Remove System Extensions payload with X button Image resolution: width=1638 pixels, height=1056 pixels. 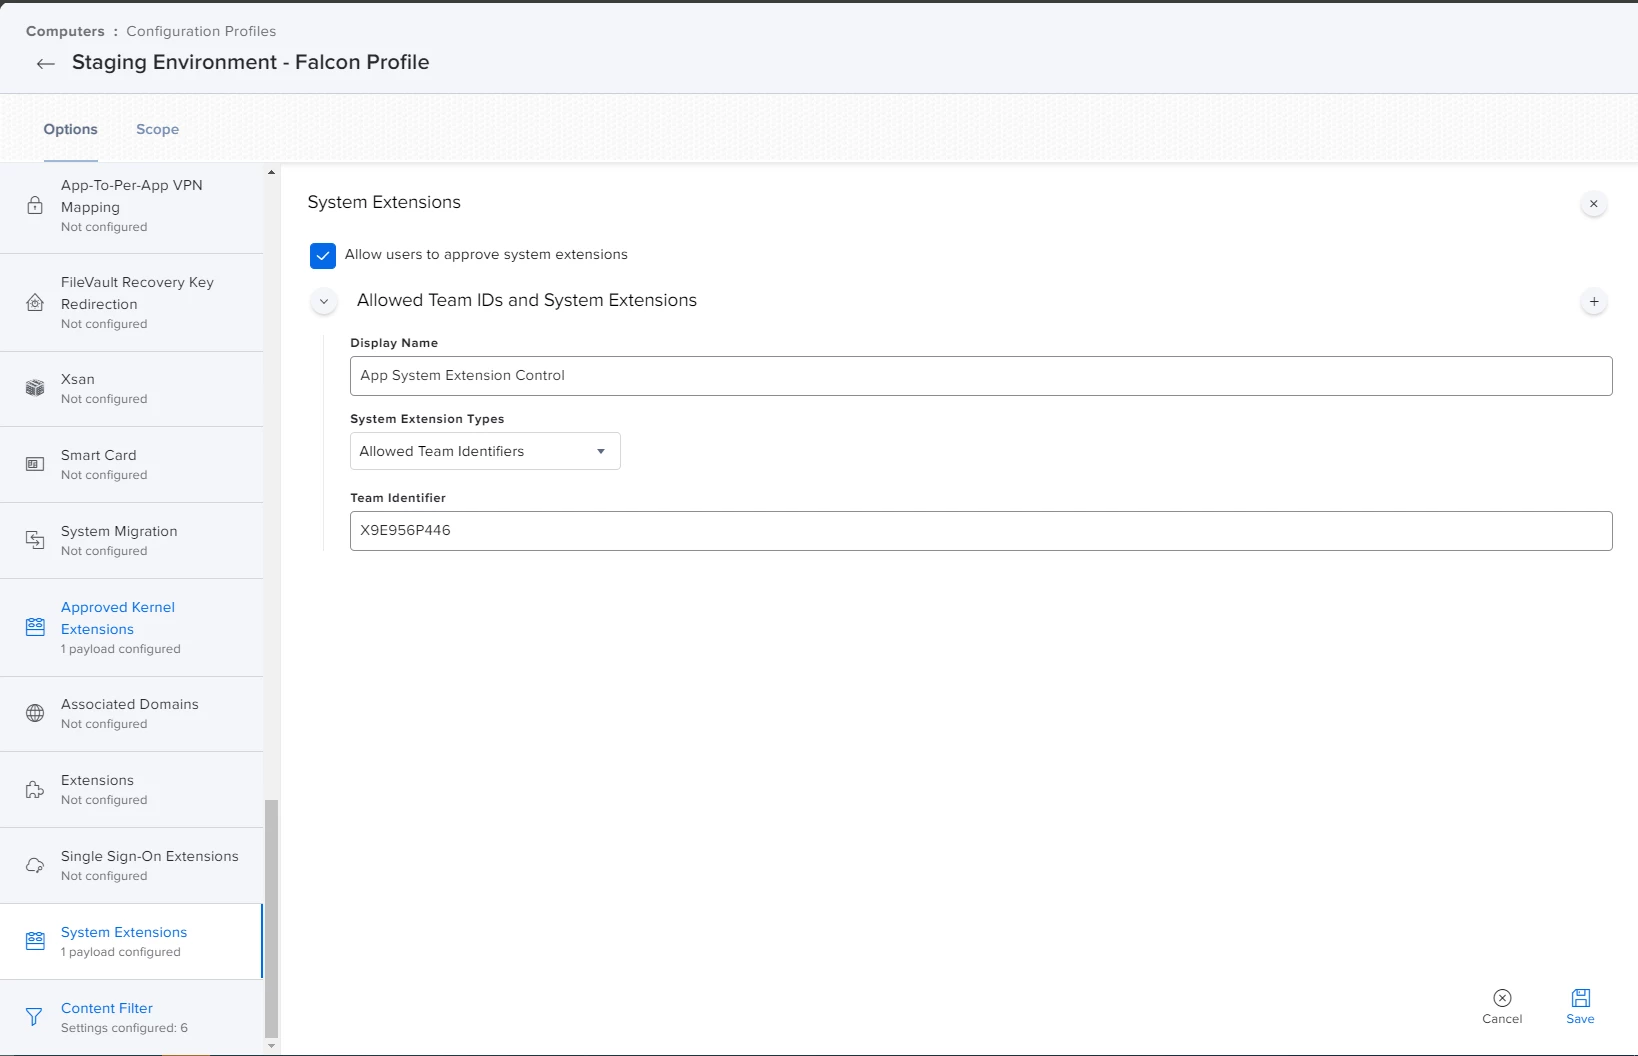click(1594, 204)
